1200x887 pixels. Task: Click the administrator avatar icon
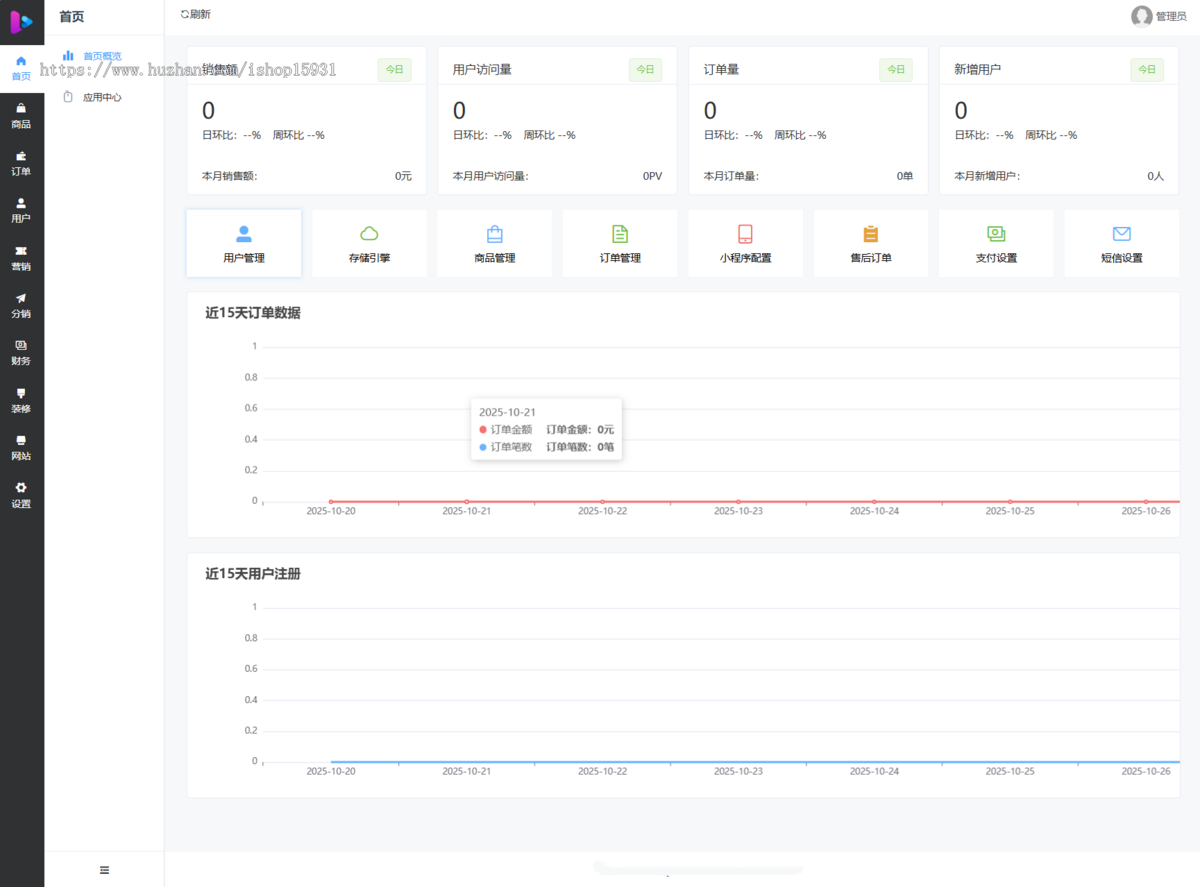coord(1141,16)
